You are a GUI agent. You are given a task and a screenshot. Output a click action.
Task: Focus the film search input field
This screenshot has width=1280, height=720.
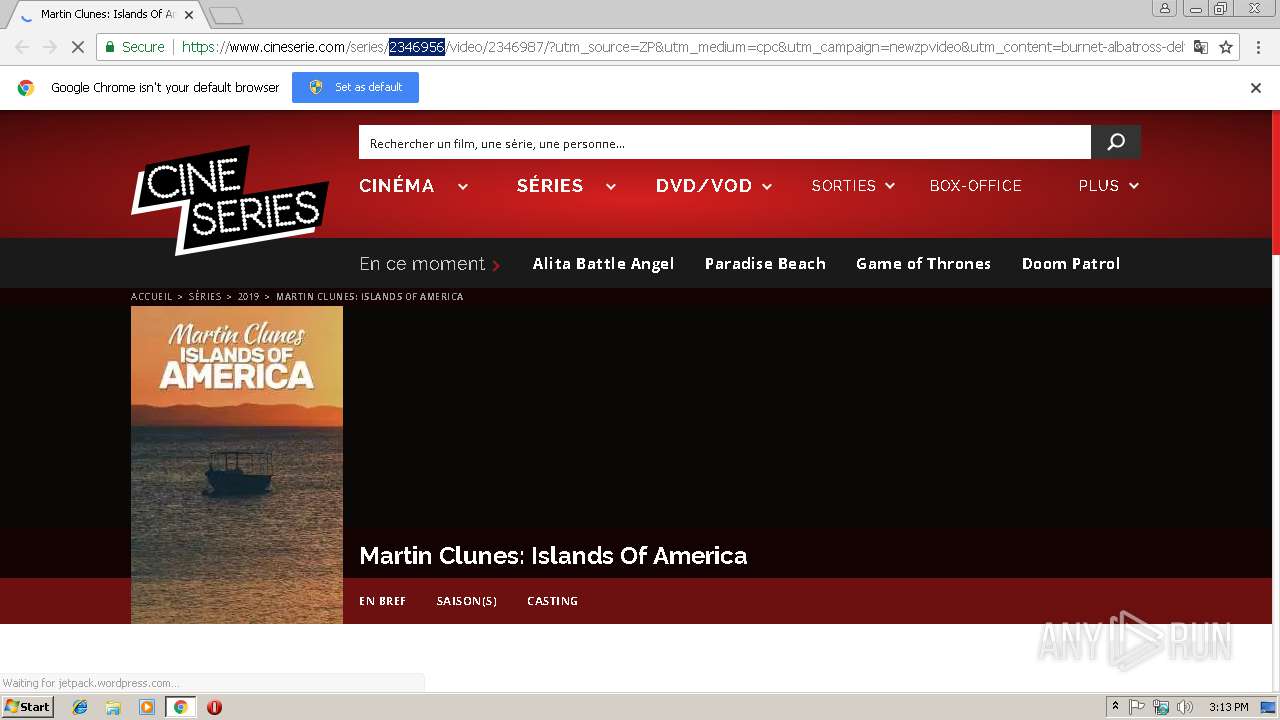pos(725,143)
